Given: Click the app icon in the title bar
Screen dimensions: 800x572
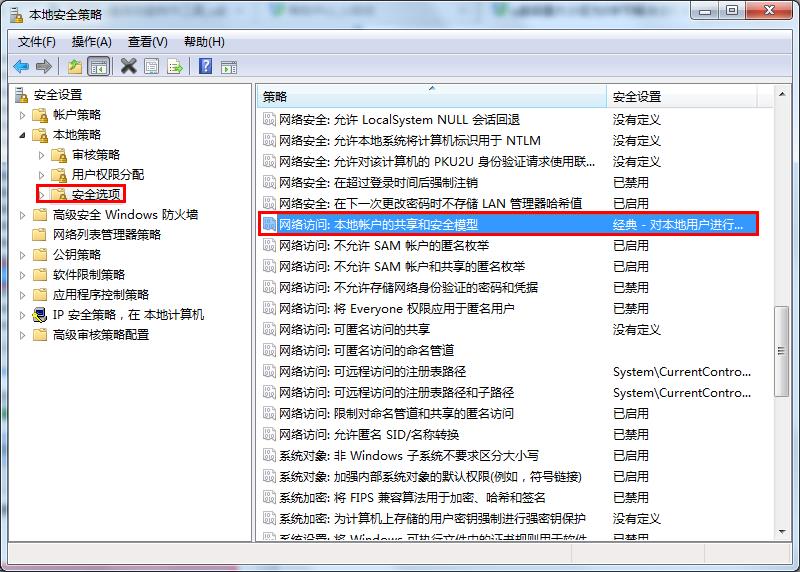Looking at the screenshot, I should (17, 15).
